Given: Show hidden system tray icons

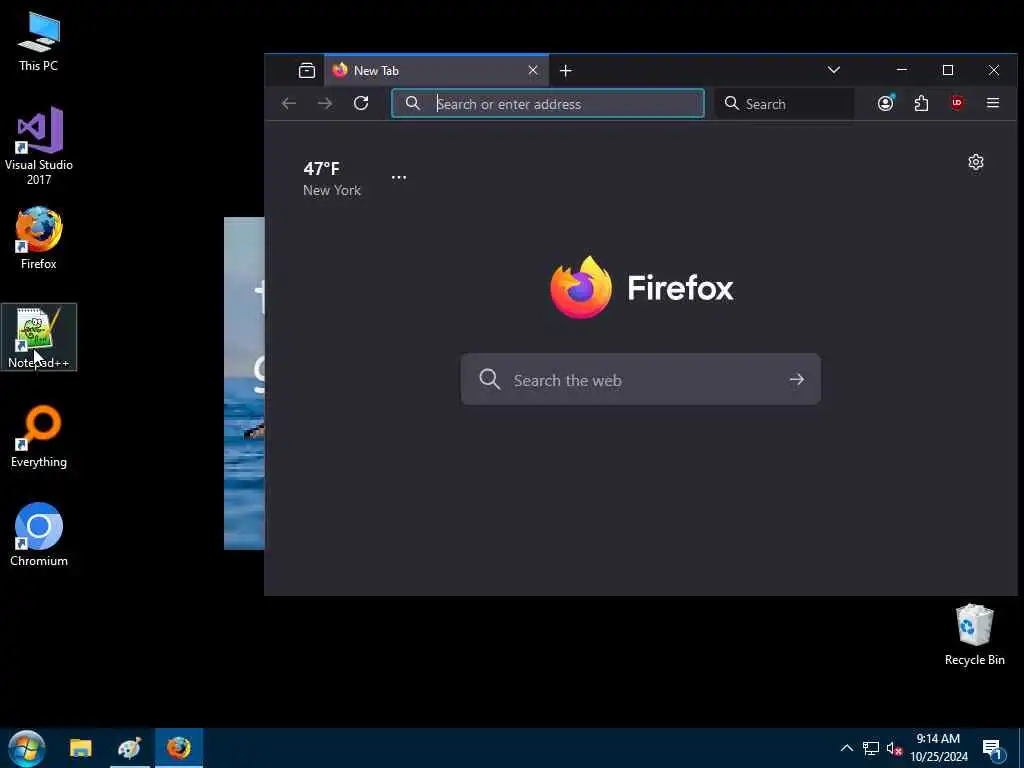Looking at the screenshot, I should pos(846,748).
